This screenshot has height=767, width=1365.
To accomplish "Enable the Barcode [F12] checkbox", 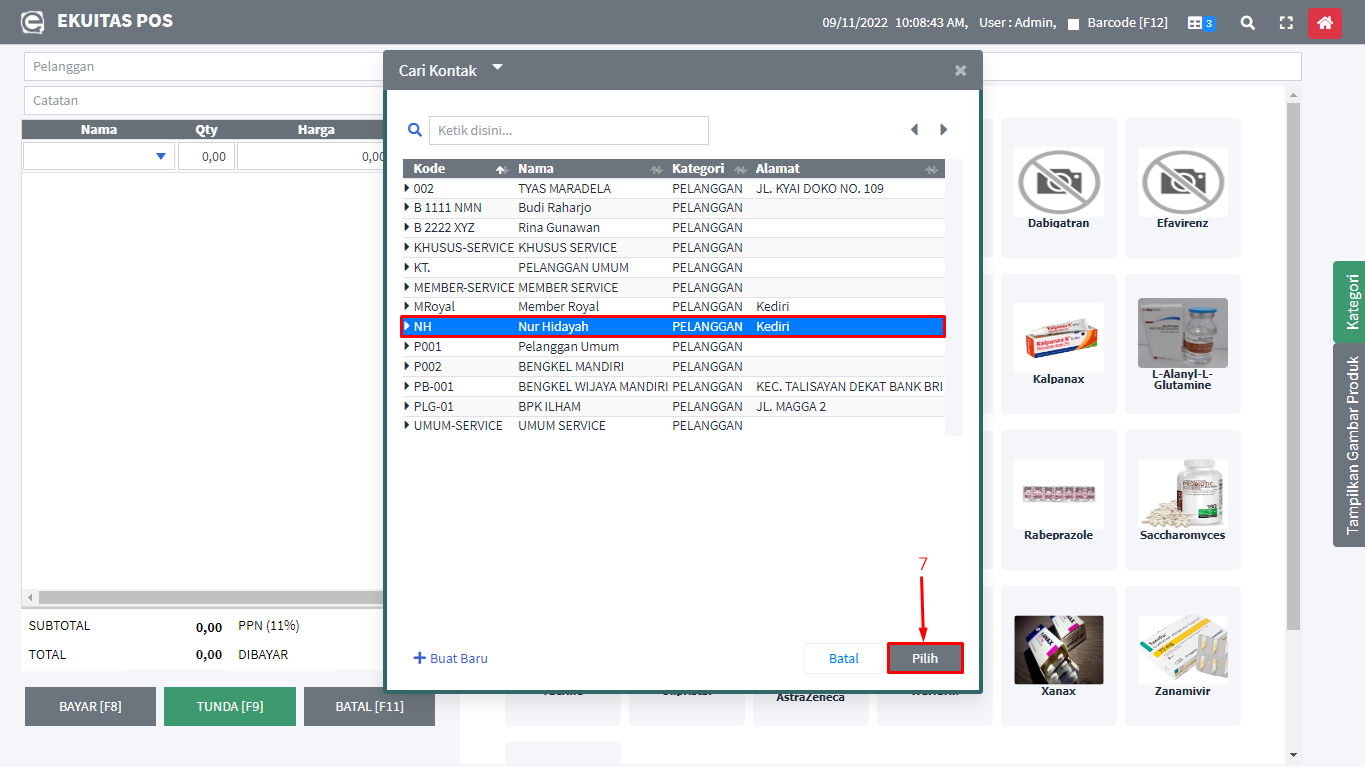I will (1073, 24).
